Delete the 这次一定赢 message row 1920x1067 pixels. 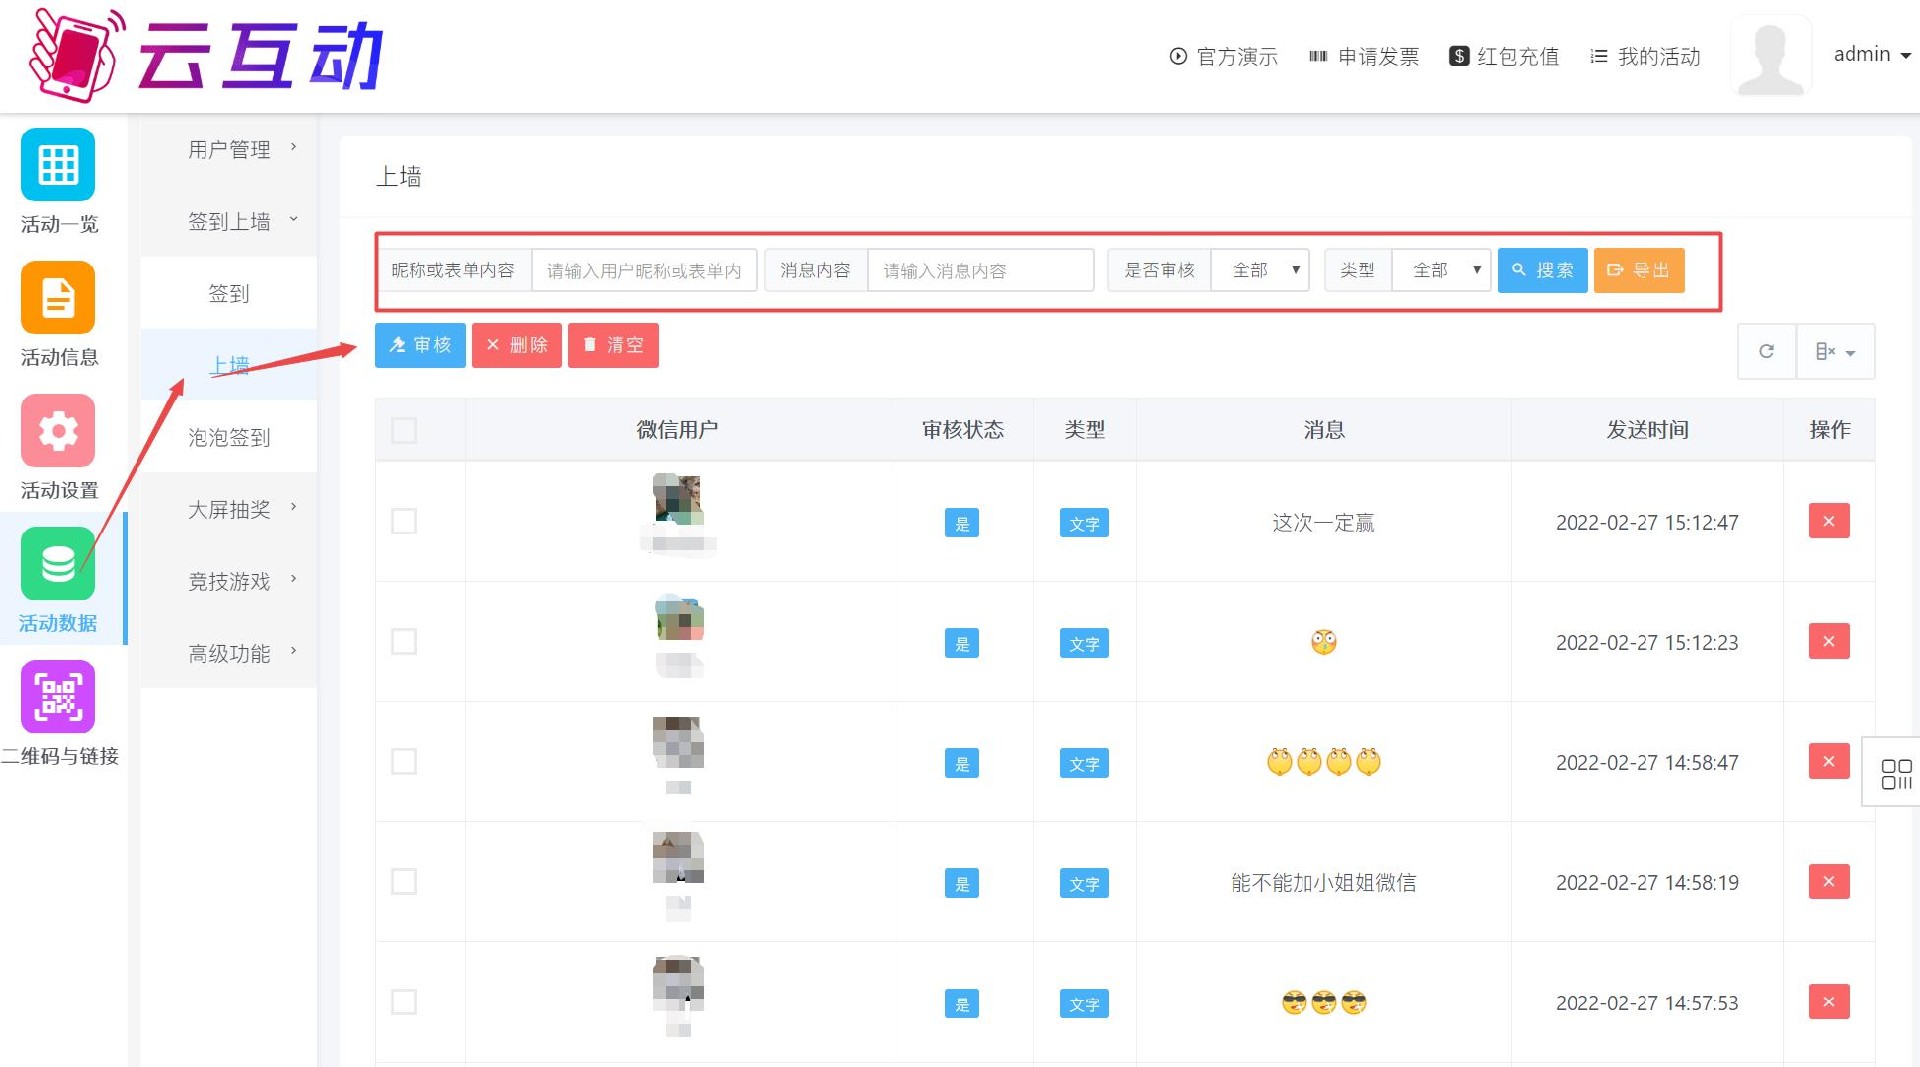(1829, 521)
